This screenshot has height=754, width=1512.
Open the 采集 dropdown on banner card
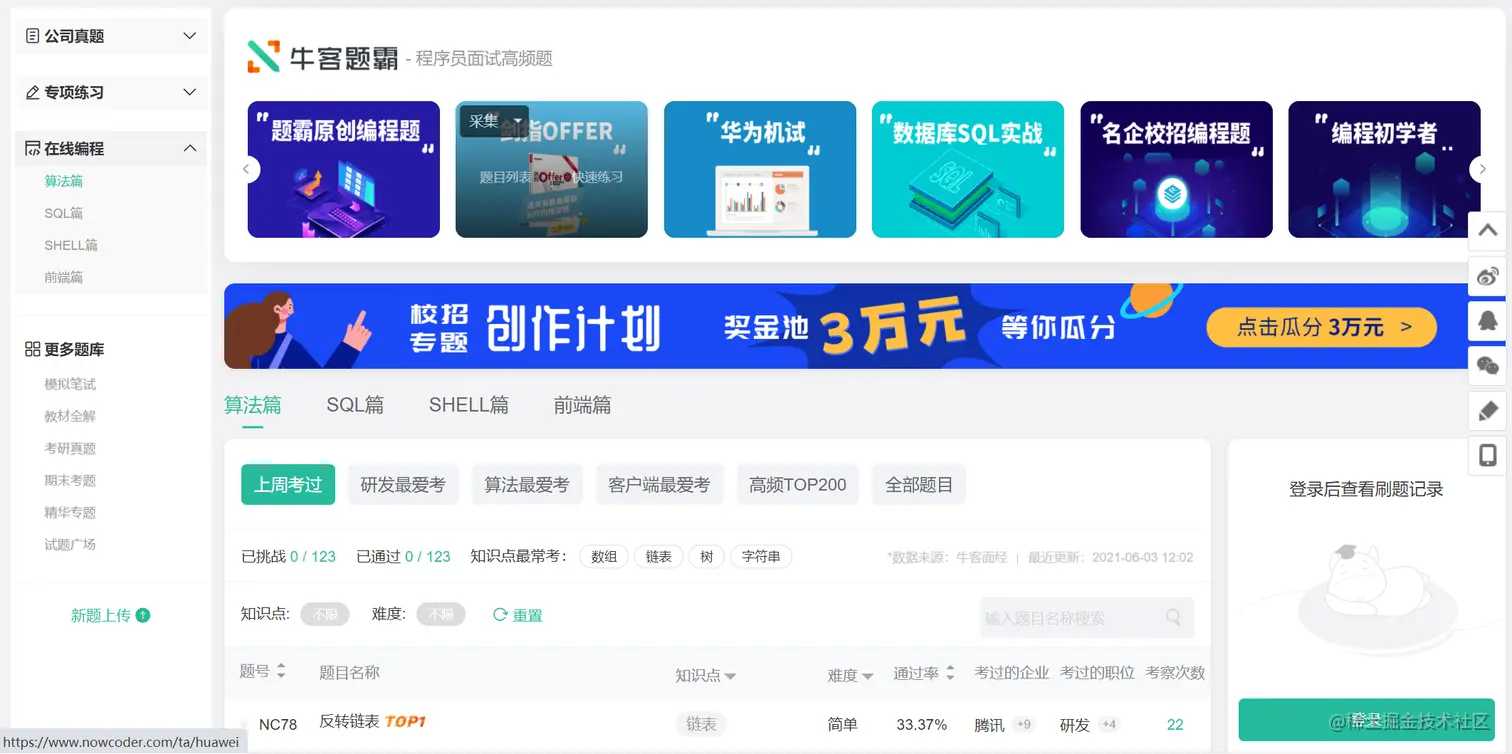tap(493, 120)
